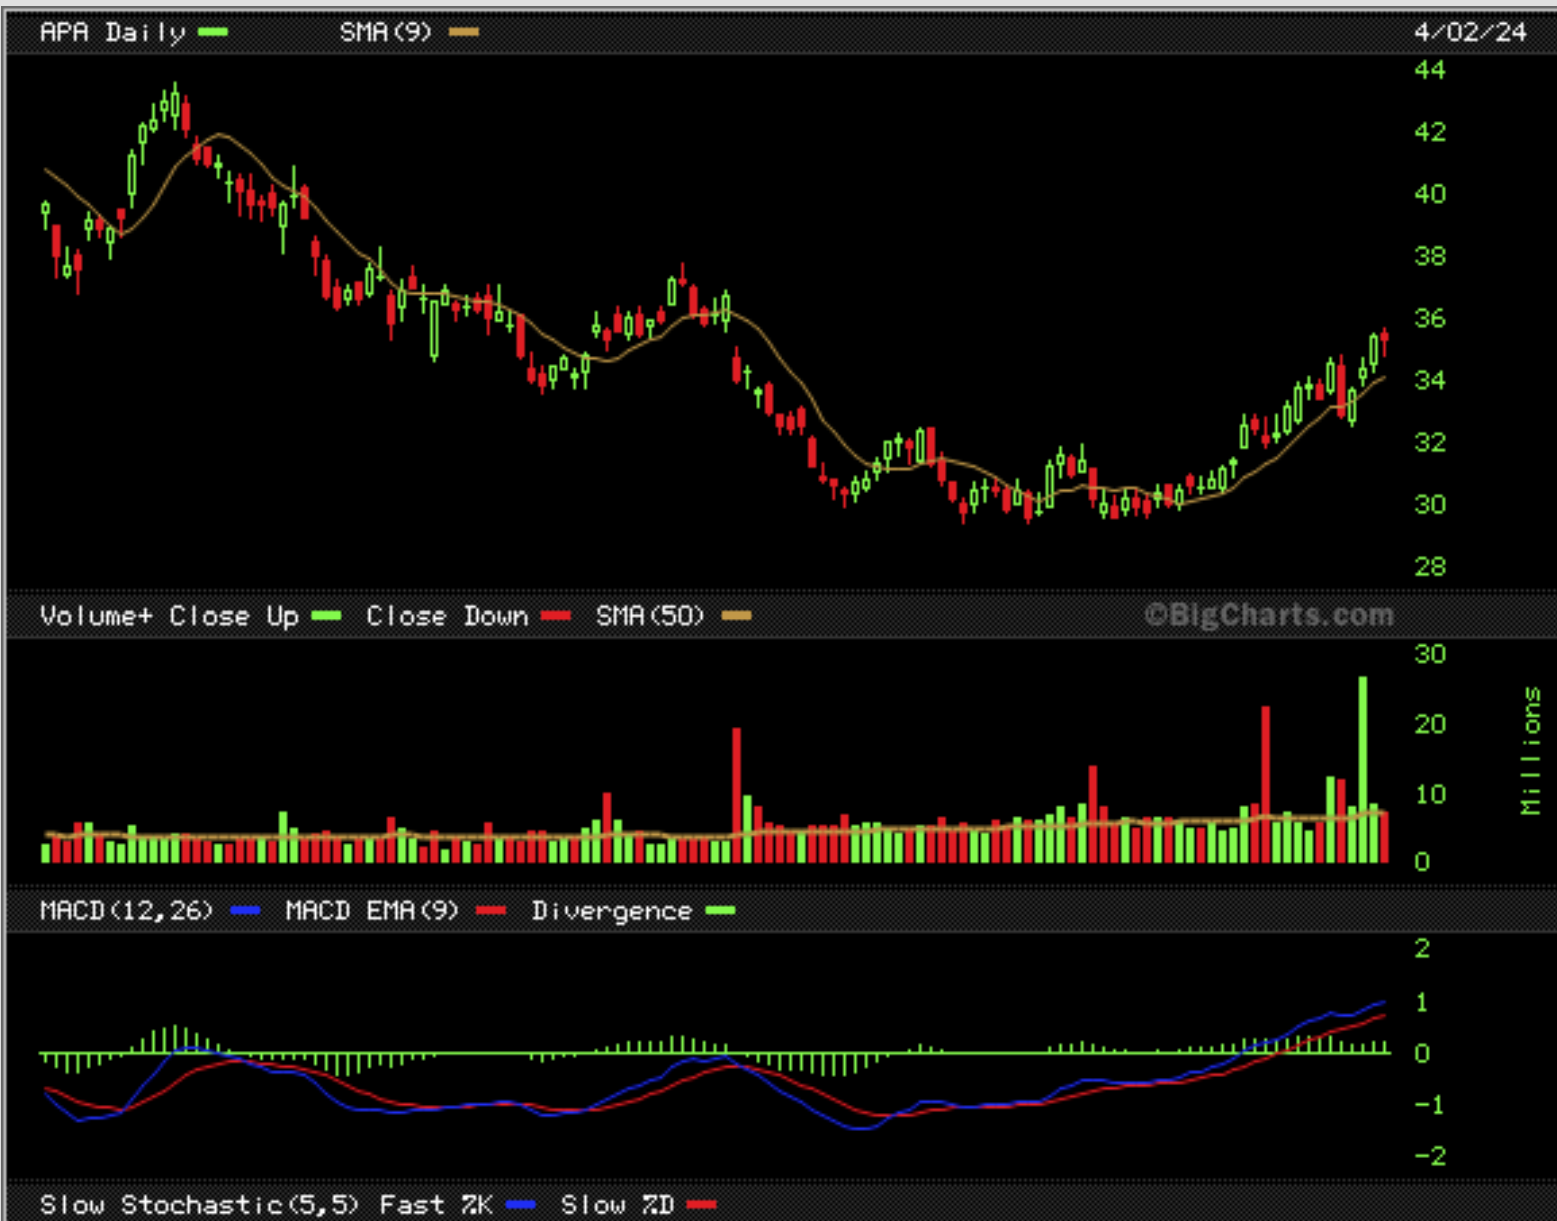This screenshot has height=1221, width=1557.
Task: Click the red Slow %D legend swatch
Action: (x=702, y=1205)
